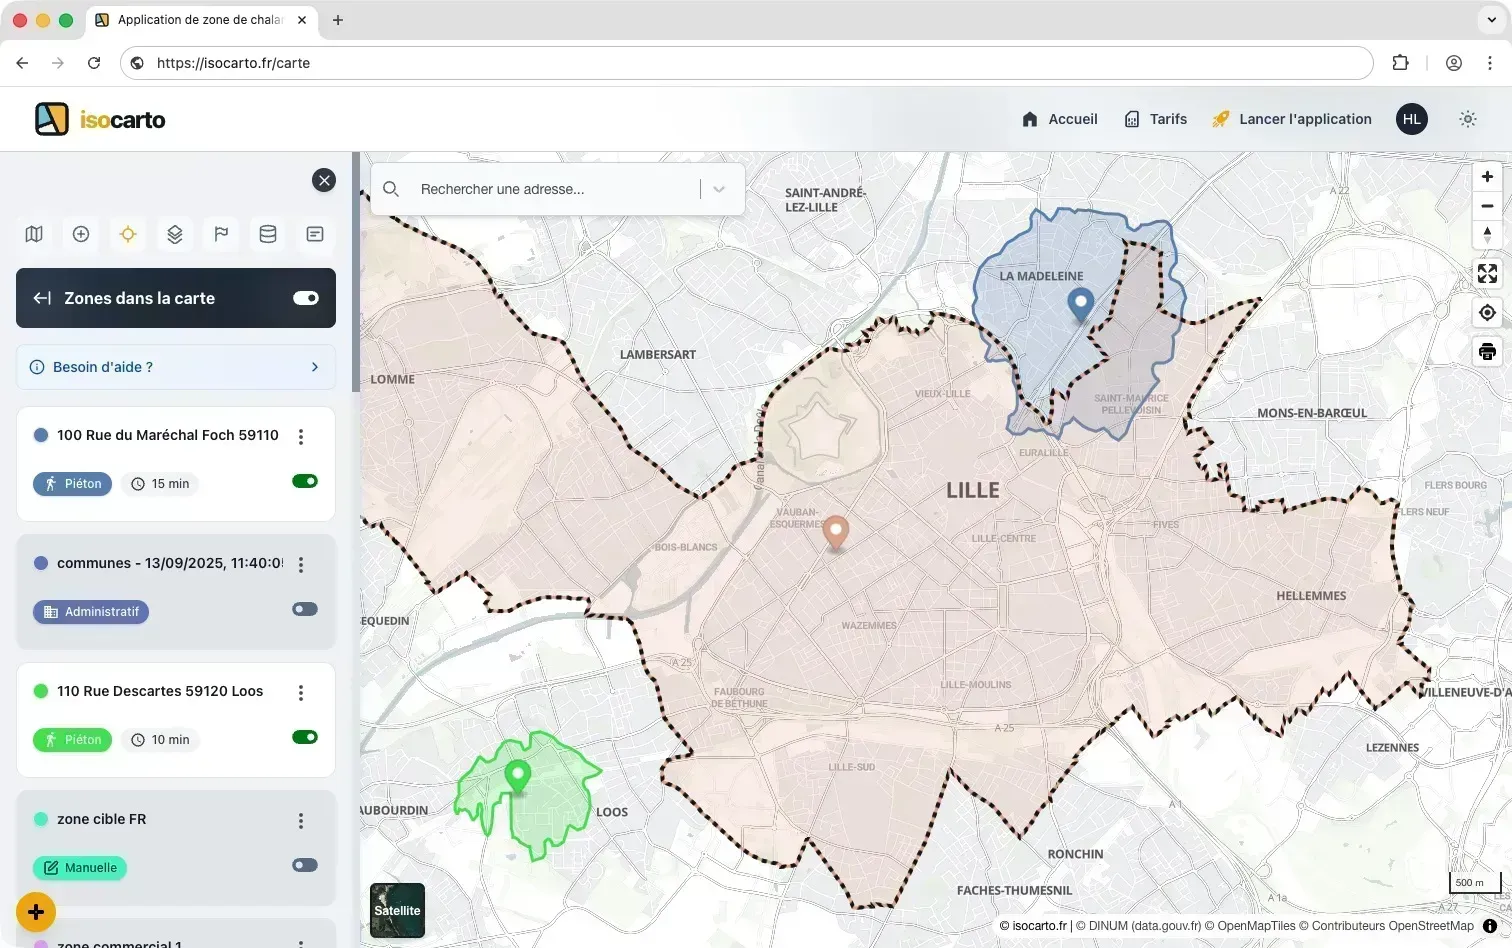The width and height of the screenshot is (1512, 948).
Task: Activate fullscreen mode on the map
Action: click(x=1487, y=273)
